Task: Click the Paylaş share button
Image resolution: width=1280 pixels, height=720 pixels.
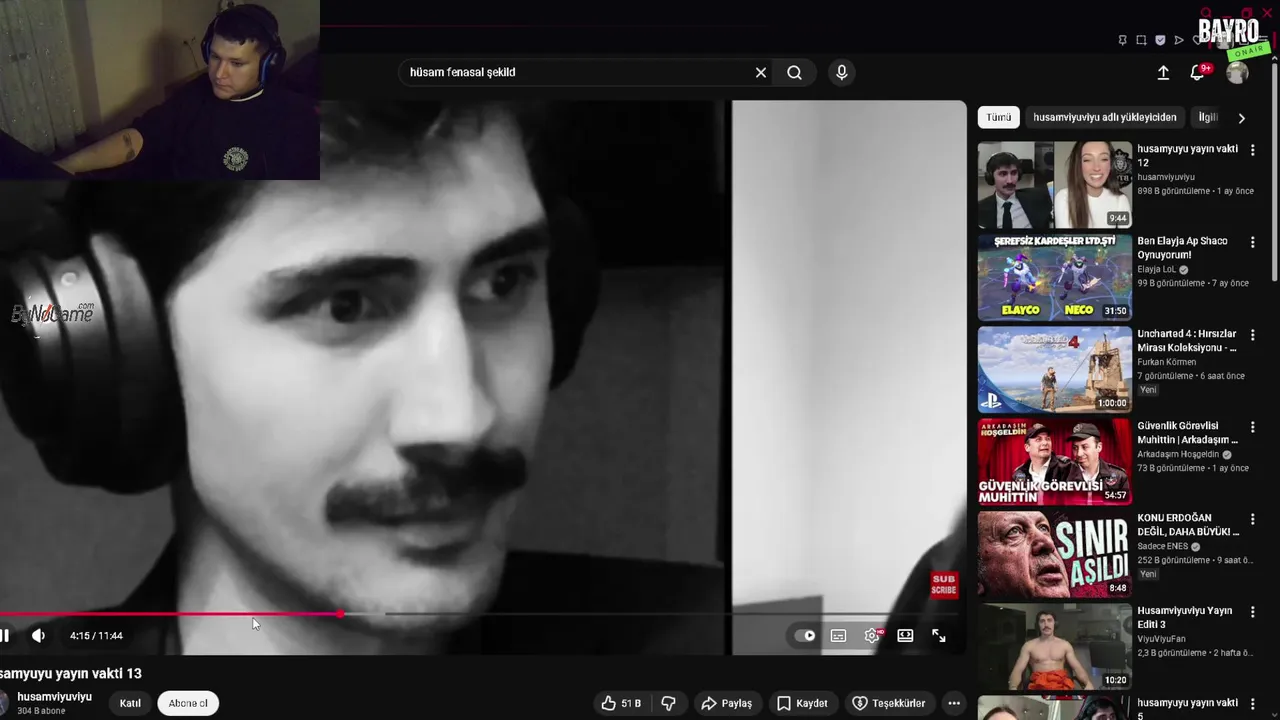Action: [x=726, y=703]
